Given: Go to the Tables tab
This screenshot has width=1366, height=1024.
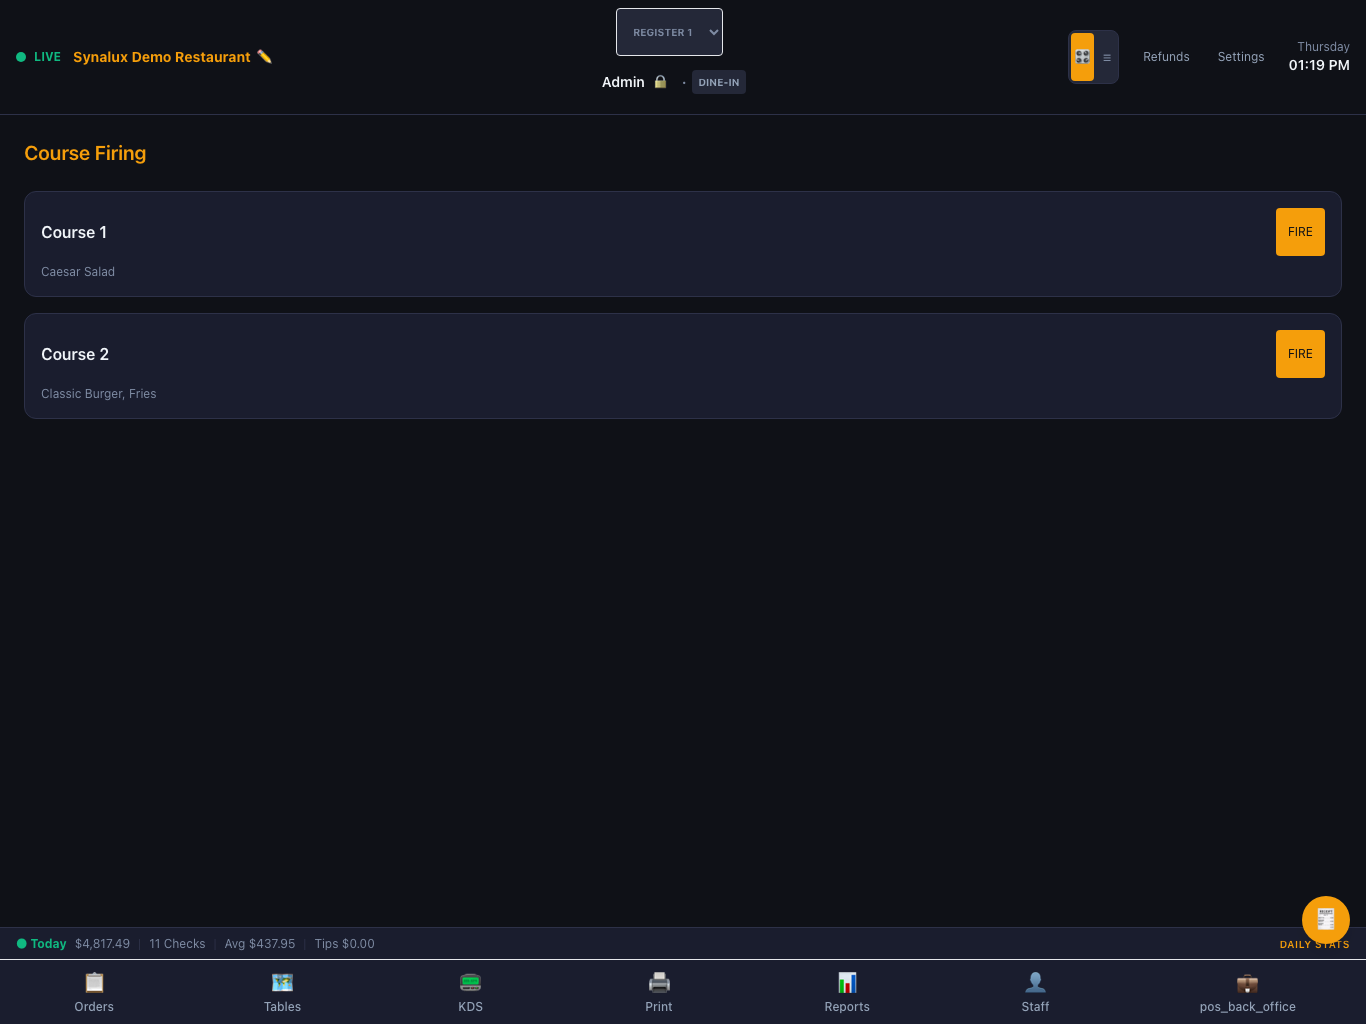Looking at the screenshot, I should point(282,992).
